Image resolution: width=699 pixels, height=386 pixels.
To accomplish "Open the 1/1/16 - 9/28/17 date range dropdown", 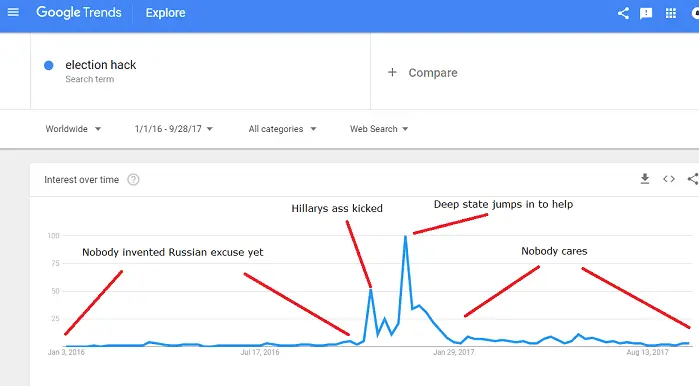I will (x=174, y=129).
